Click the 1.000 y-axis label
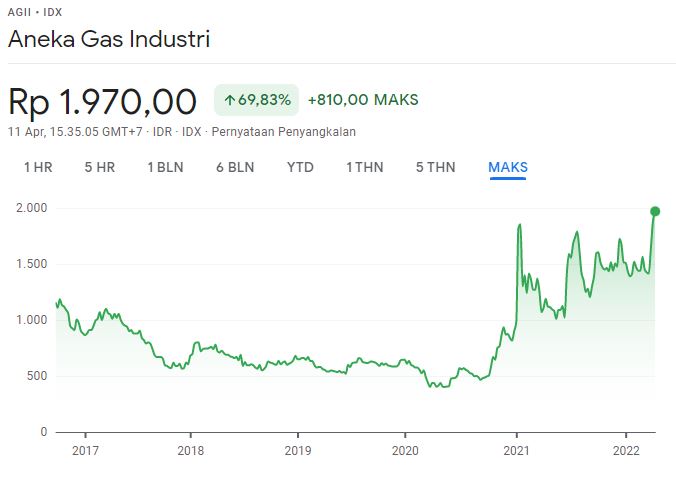Image resolution: width=676 pixels, height=479 pixels. click(x=31, y=320)
